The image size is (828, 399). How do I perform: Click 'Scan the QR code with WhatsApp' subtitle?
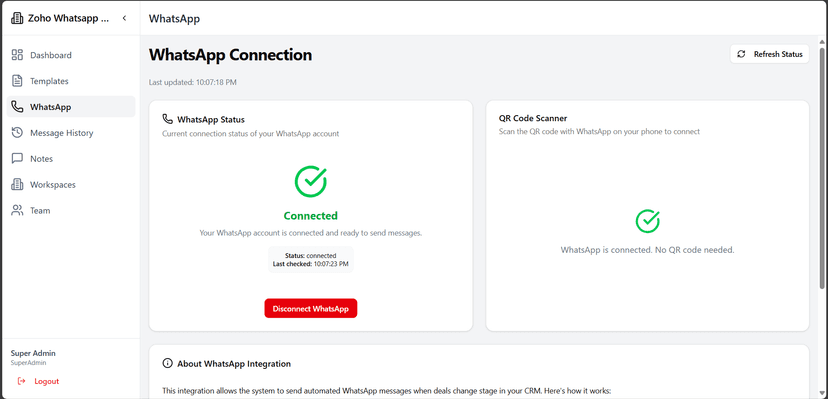click(x=599, y=131)
